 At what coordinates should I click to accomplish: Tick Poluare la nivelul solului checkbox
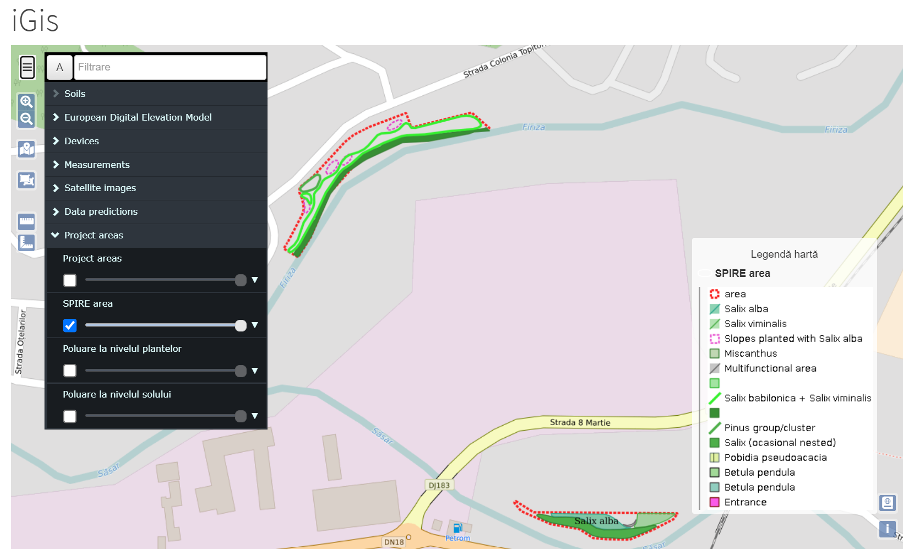[70, 416]
